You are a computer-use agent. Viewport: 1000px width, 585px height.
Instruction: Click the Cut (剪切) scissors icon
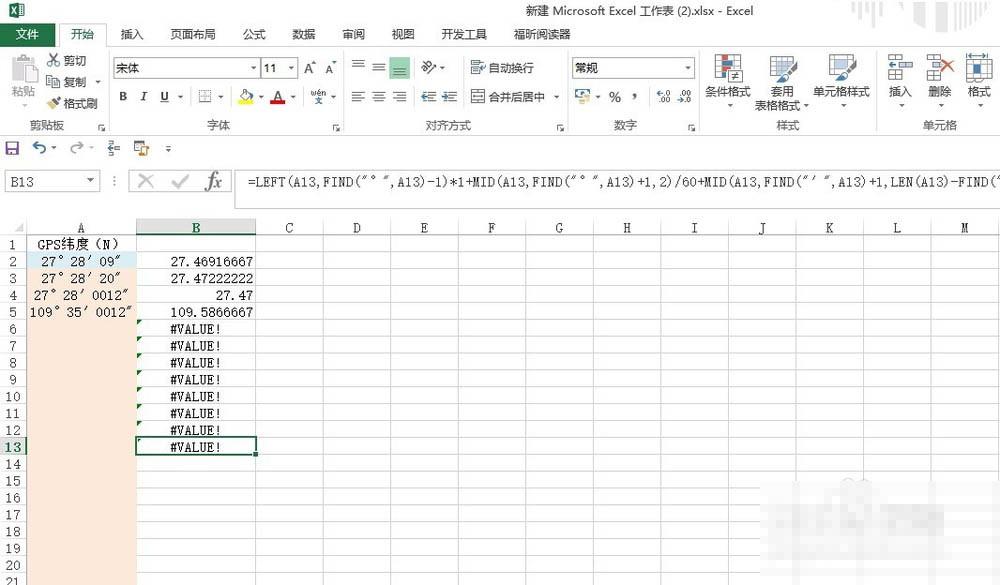tap(54, 61)
